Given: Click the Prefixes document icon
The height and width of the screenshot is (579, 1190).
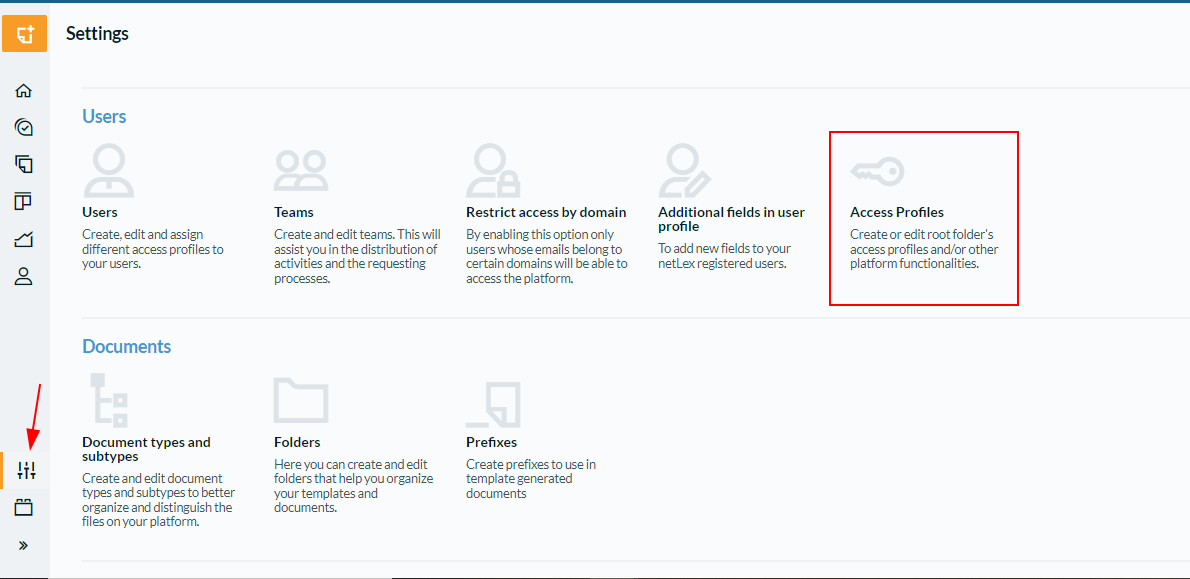Looking at the screenshot, I should [493, 404].
